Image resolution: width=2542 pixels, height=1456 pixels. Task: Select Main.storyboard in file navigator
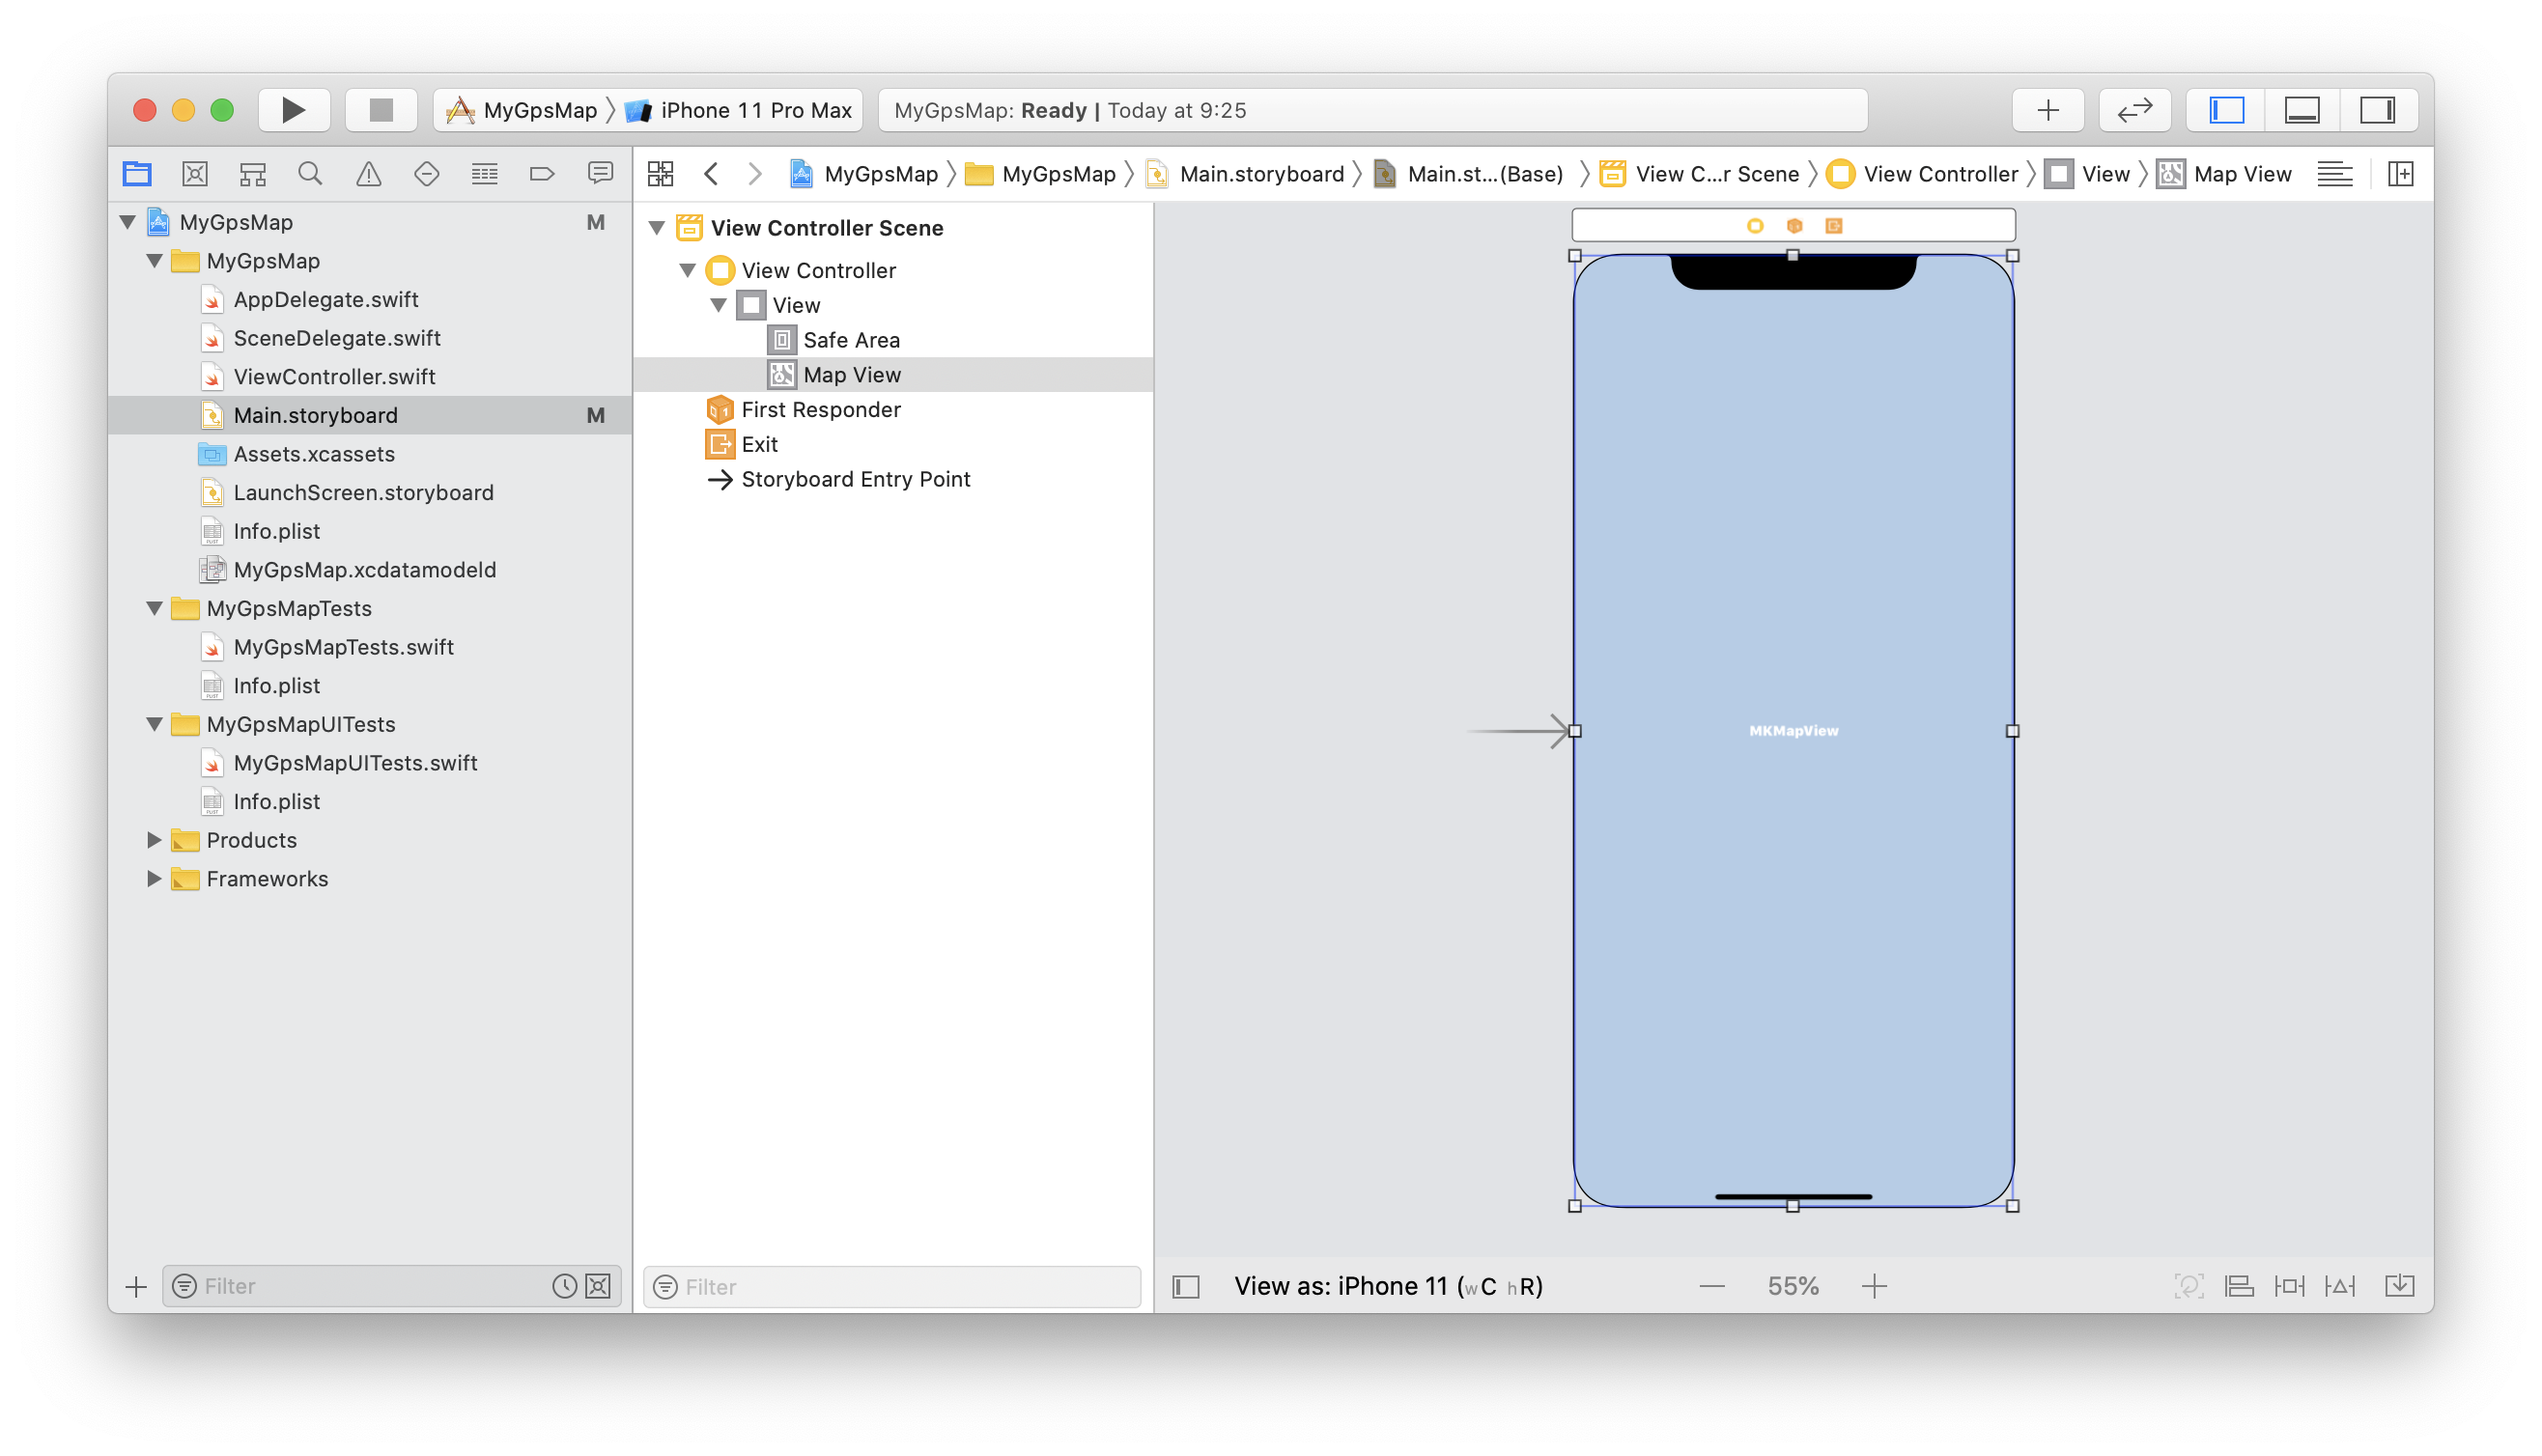coord(318,414)
